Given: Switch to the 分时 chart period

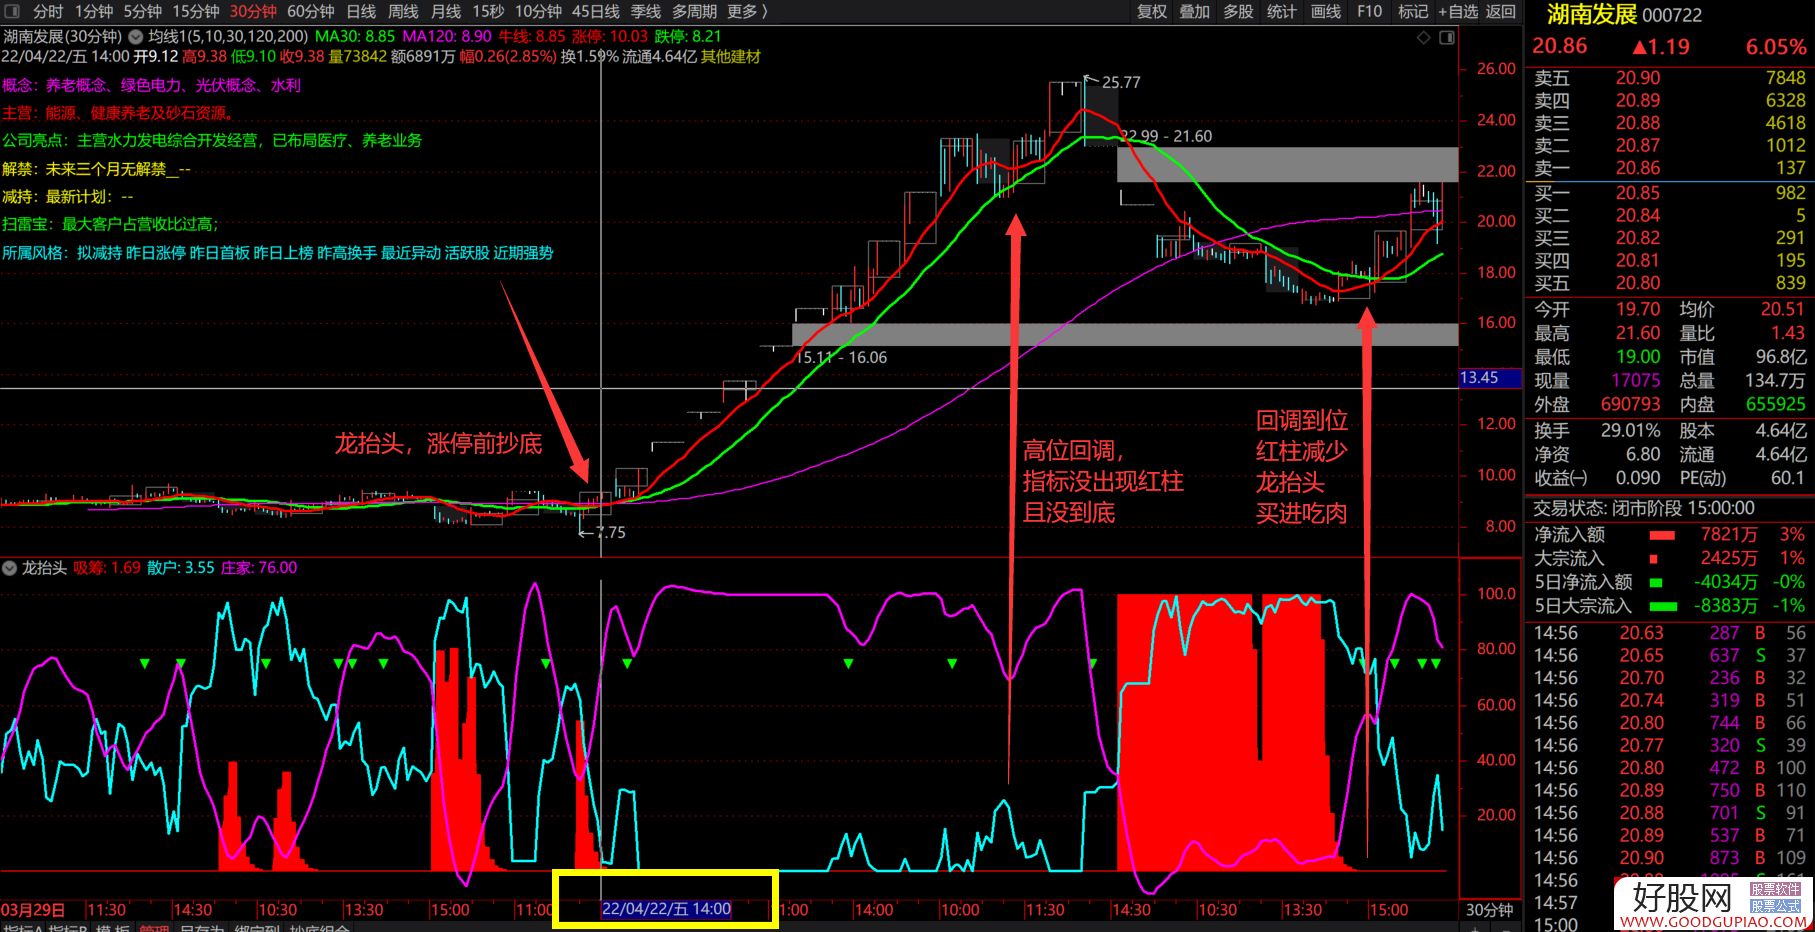Looking at the screenshot, I should point(48,11).
